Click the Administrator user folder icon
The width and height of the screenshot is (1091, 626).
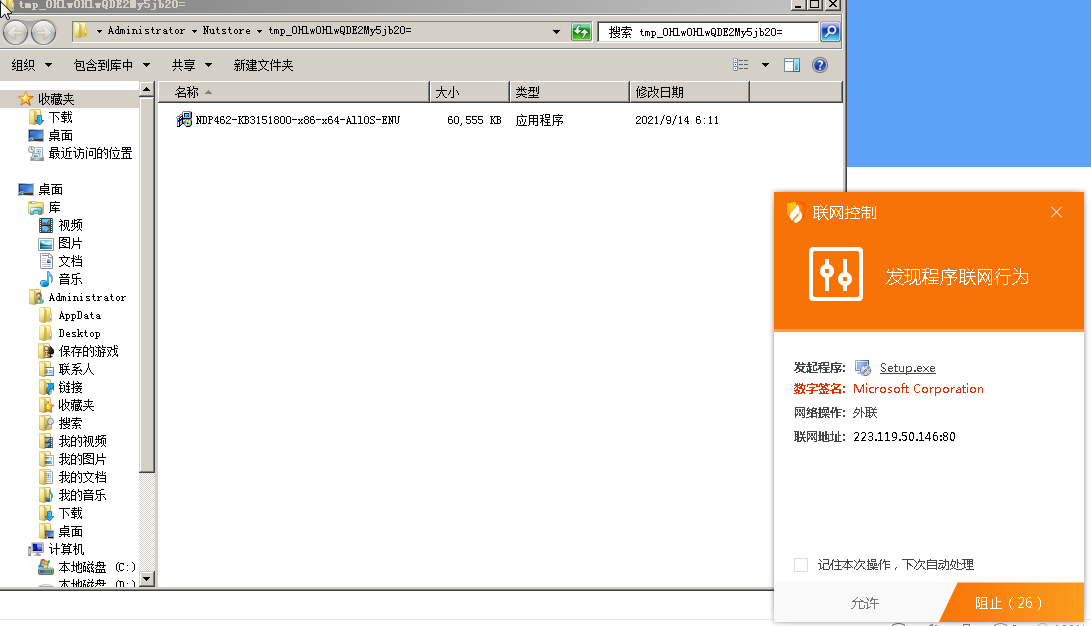(36, 297)
